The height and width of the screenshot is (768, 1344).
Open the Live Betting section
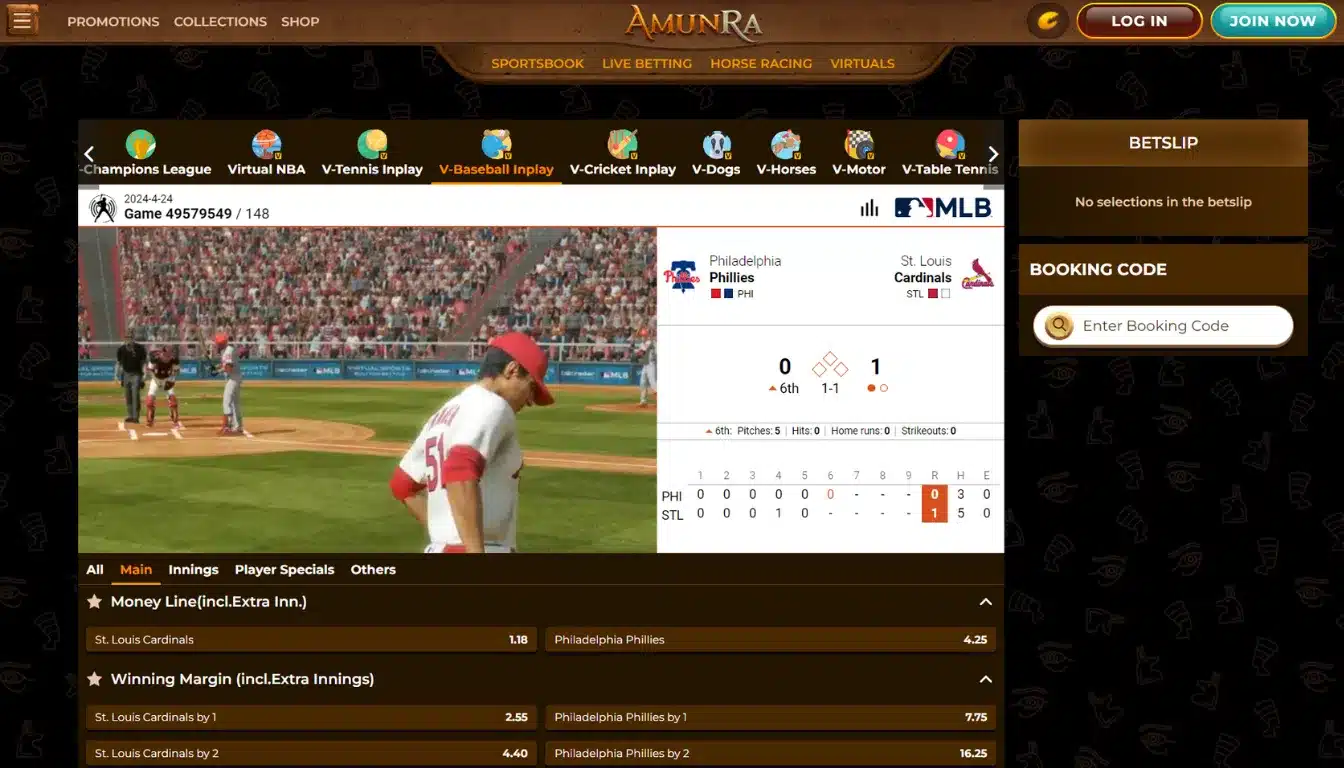pos(647,63)
